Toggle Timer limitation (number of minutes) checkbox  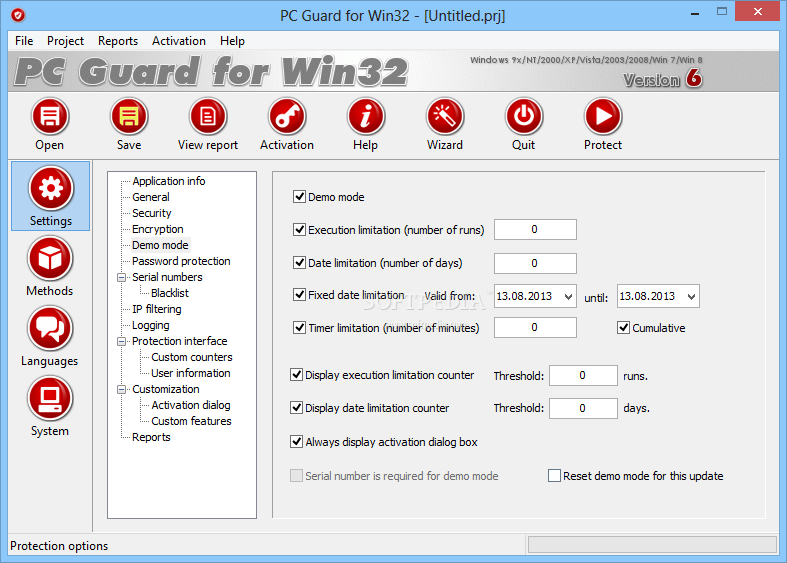pyautogui.click(x=299, y=328)
